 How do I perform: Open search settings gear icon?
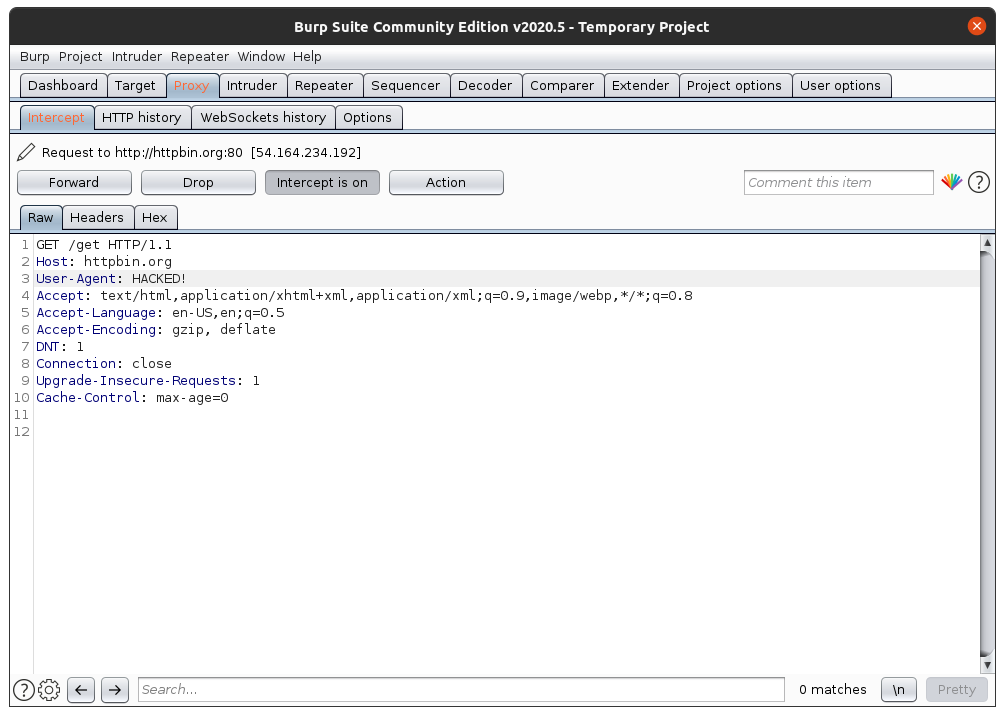[49, 689]
